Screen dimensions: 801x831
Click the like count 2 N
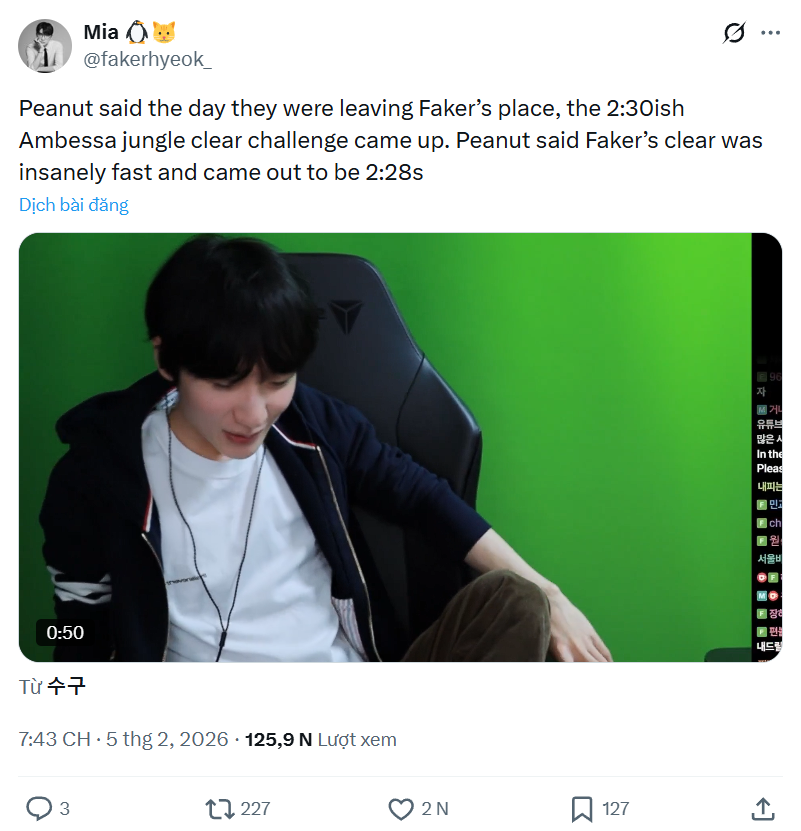point(435,808)
